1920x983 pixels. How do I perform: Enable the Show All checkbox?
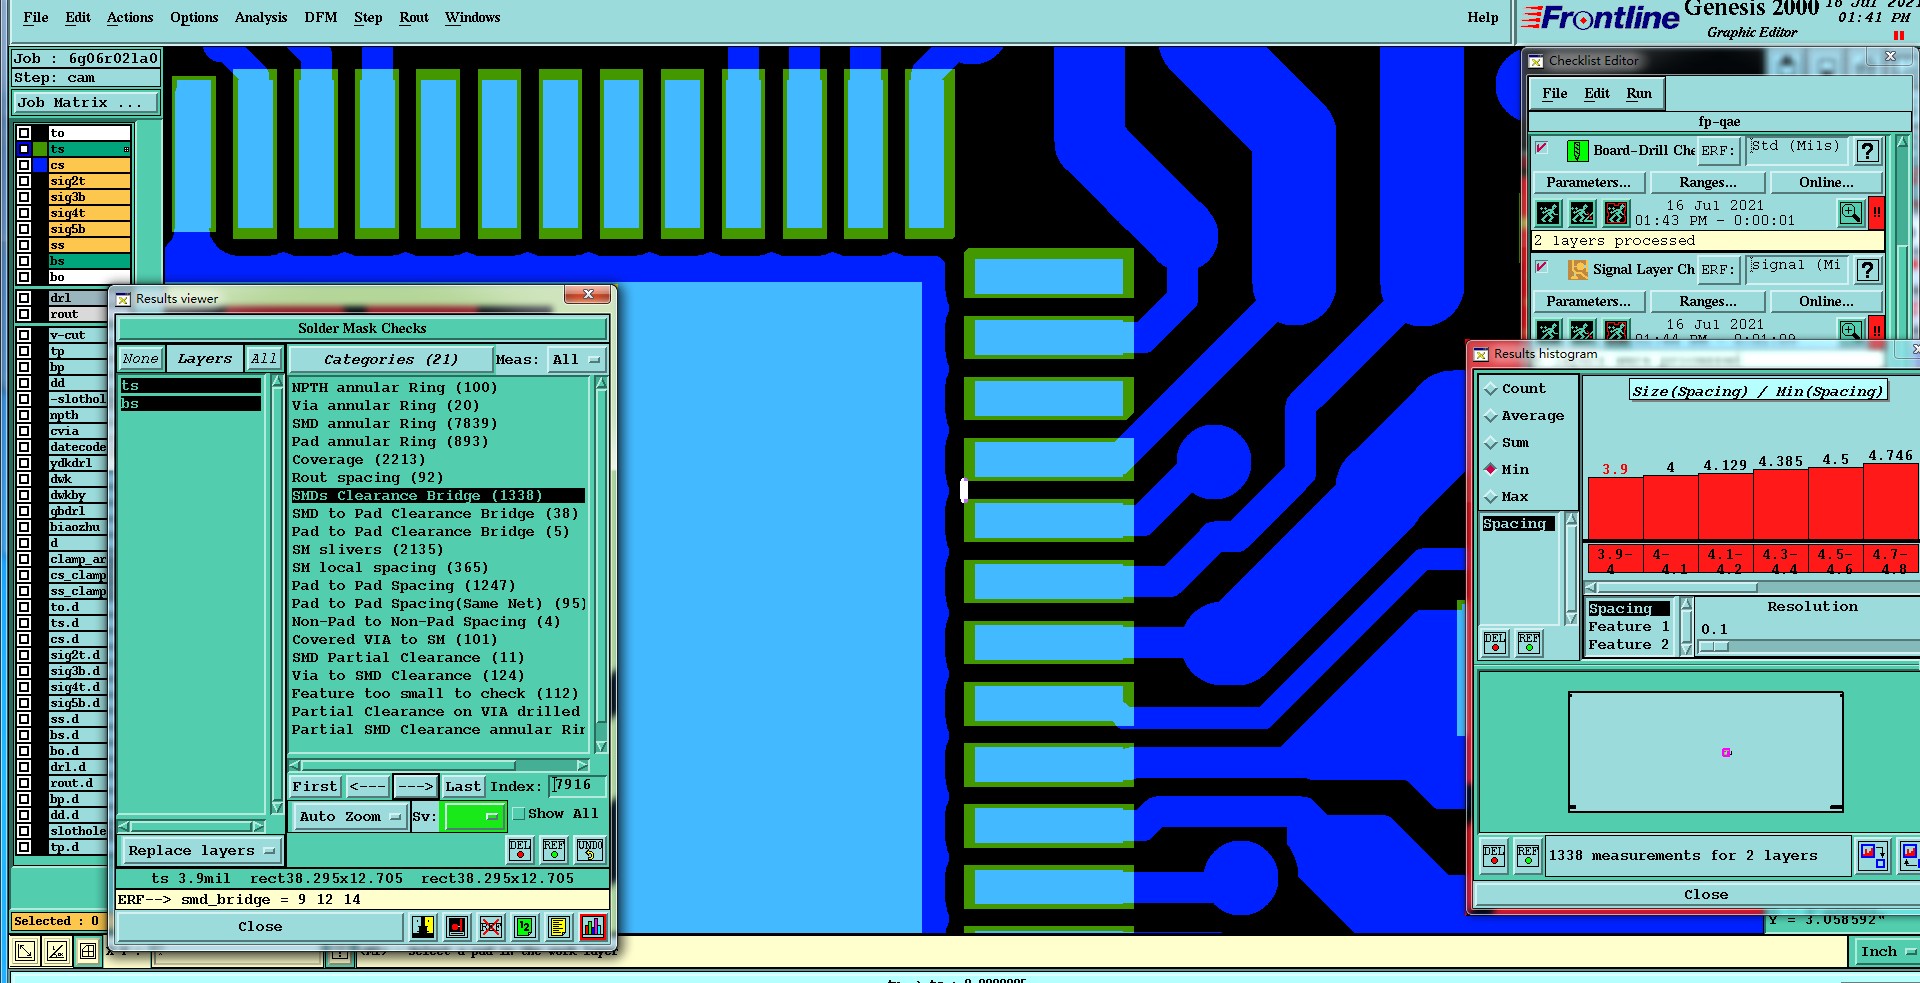point(519,814)
